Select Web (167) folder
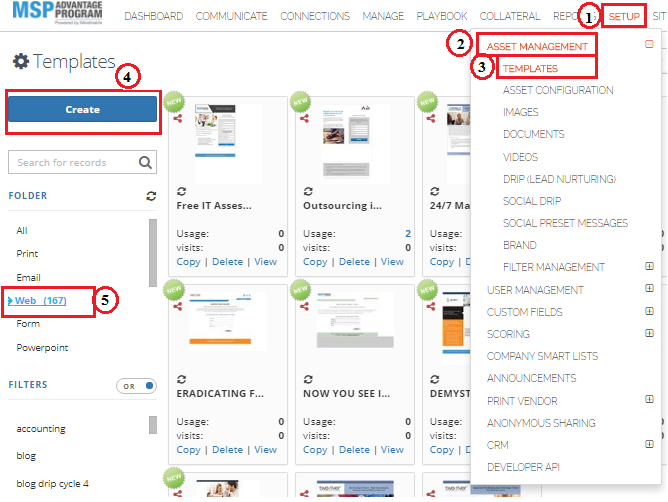Screen dimensions: 668x502 coord(40,301)
